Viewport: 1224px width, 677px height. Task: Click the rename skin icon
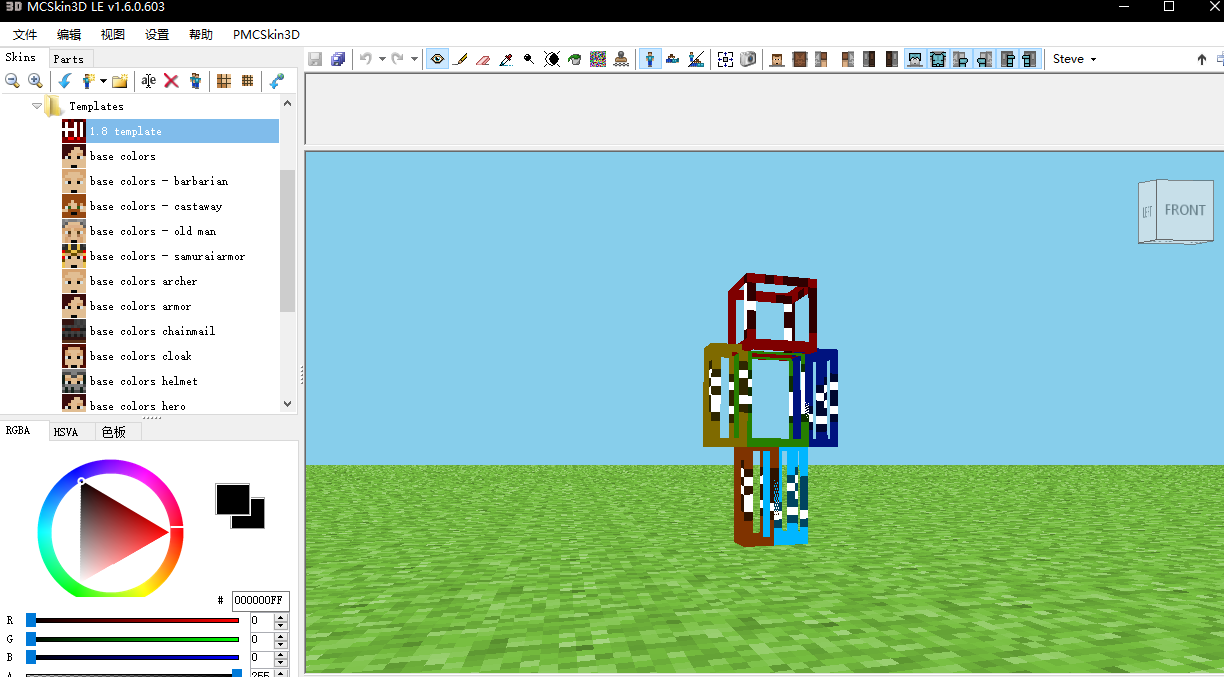coord(148,81)
